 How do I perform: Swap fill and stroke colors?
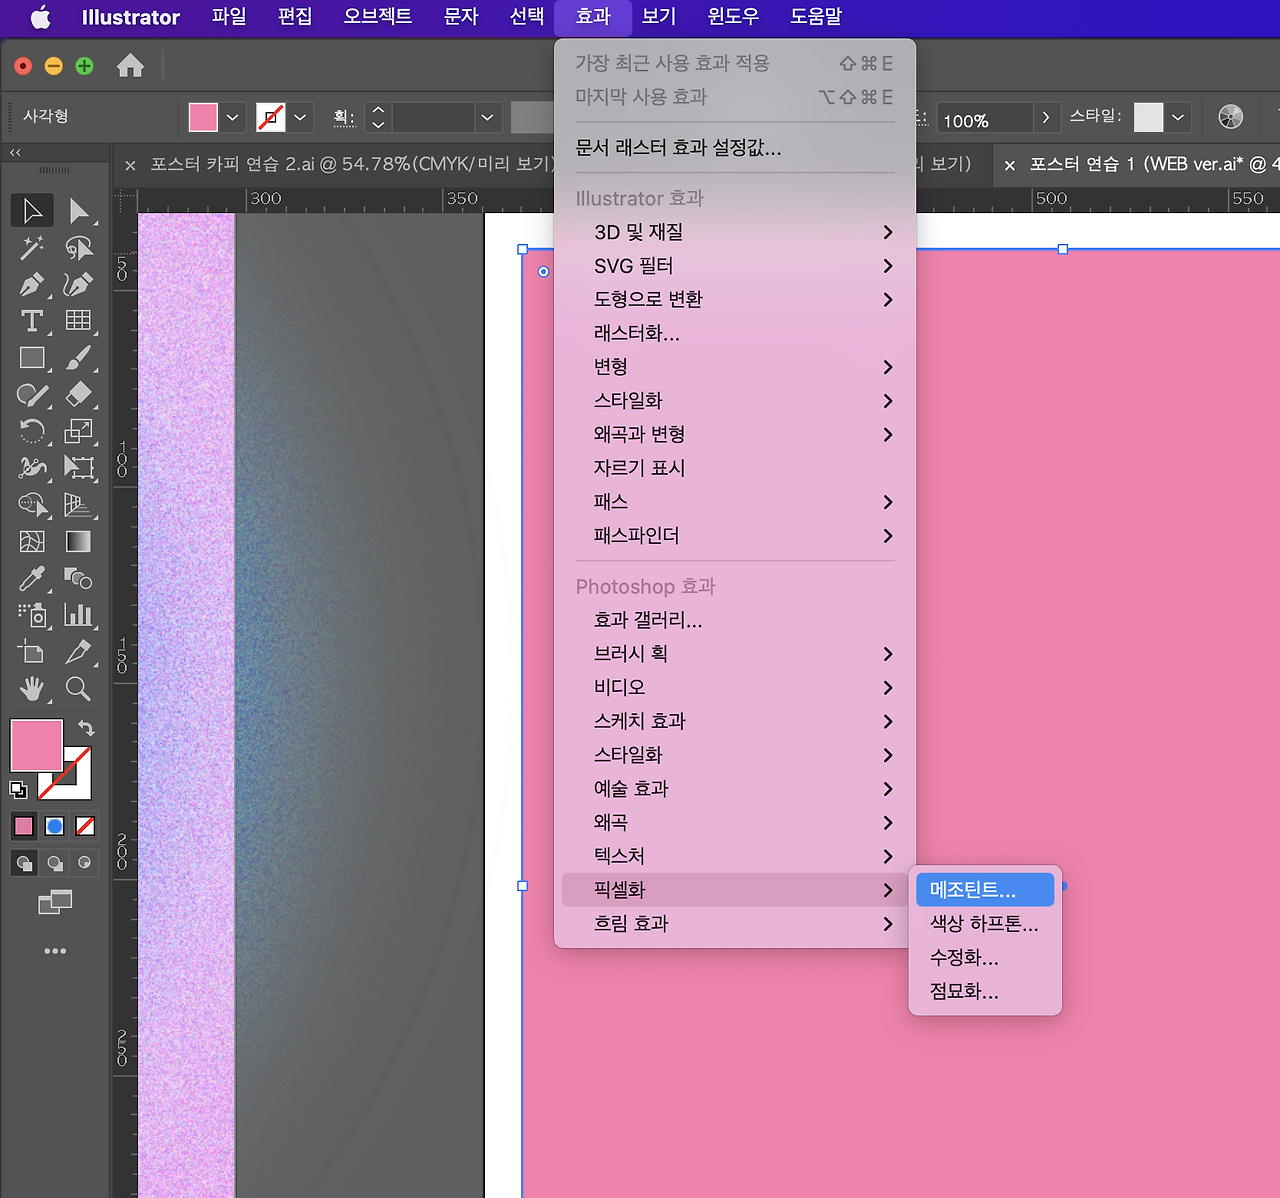point(86,728)
